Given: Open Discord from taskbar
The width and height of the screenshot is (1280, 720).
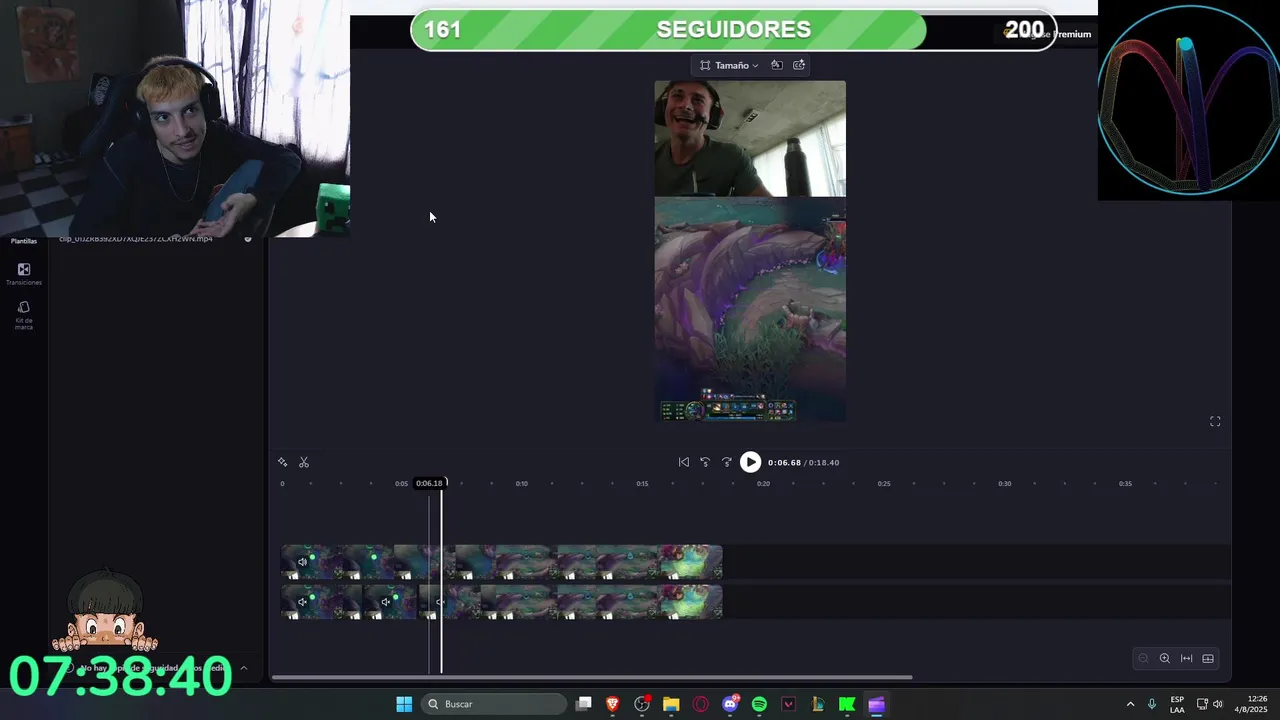Looking at the screenshot, I should pyautogui.click(x=730, y=704).
